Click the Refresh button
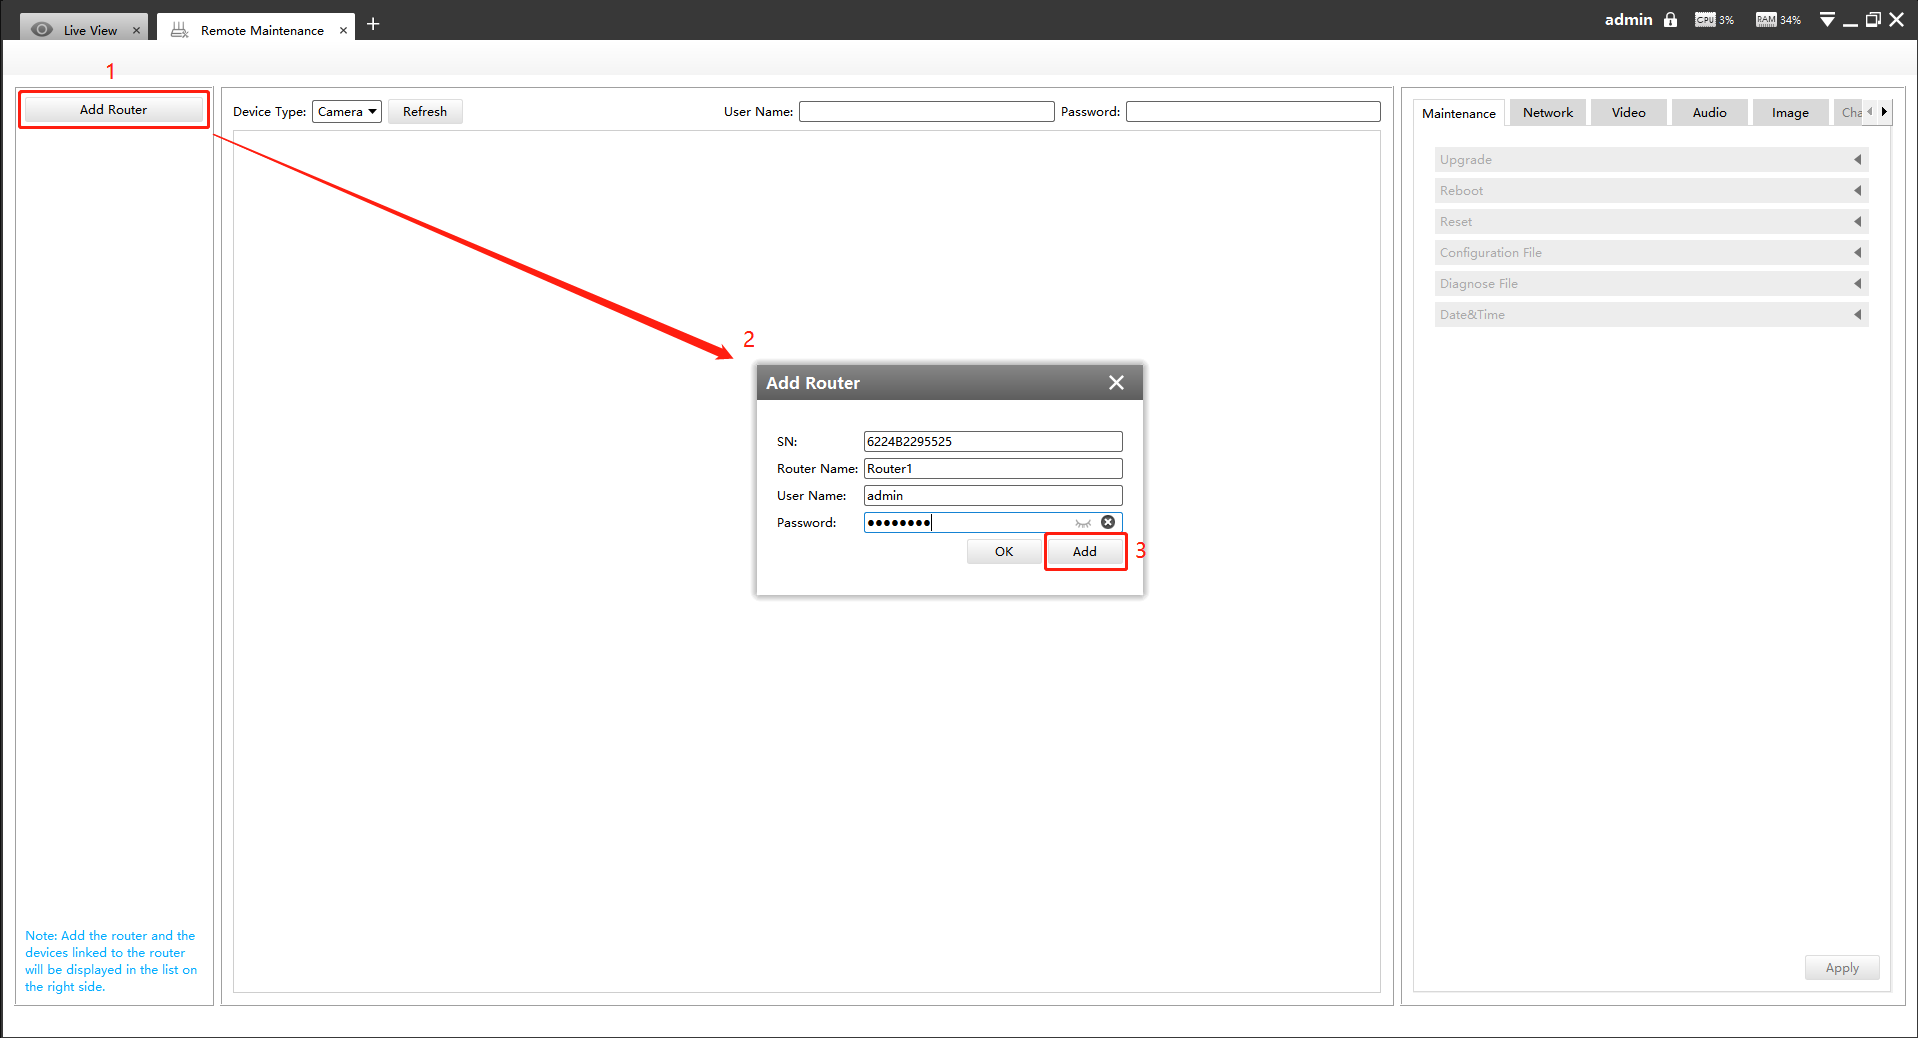Image resolution: width=1918 pixels, height=1038 pixels. 425,111
